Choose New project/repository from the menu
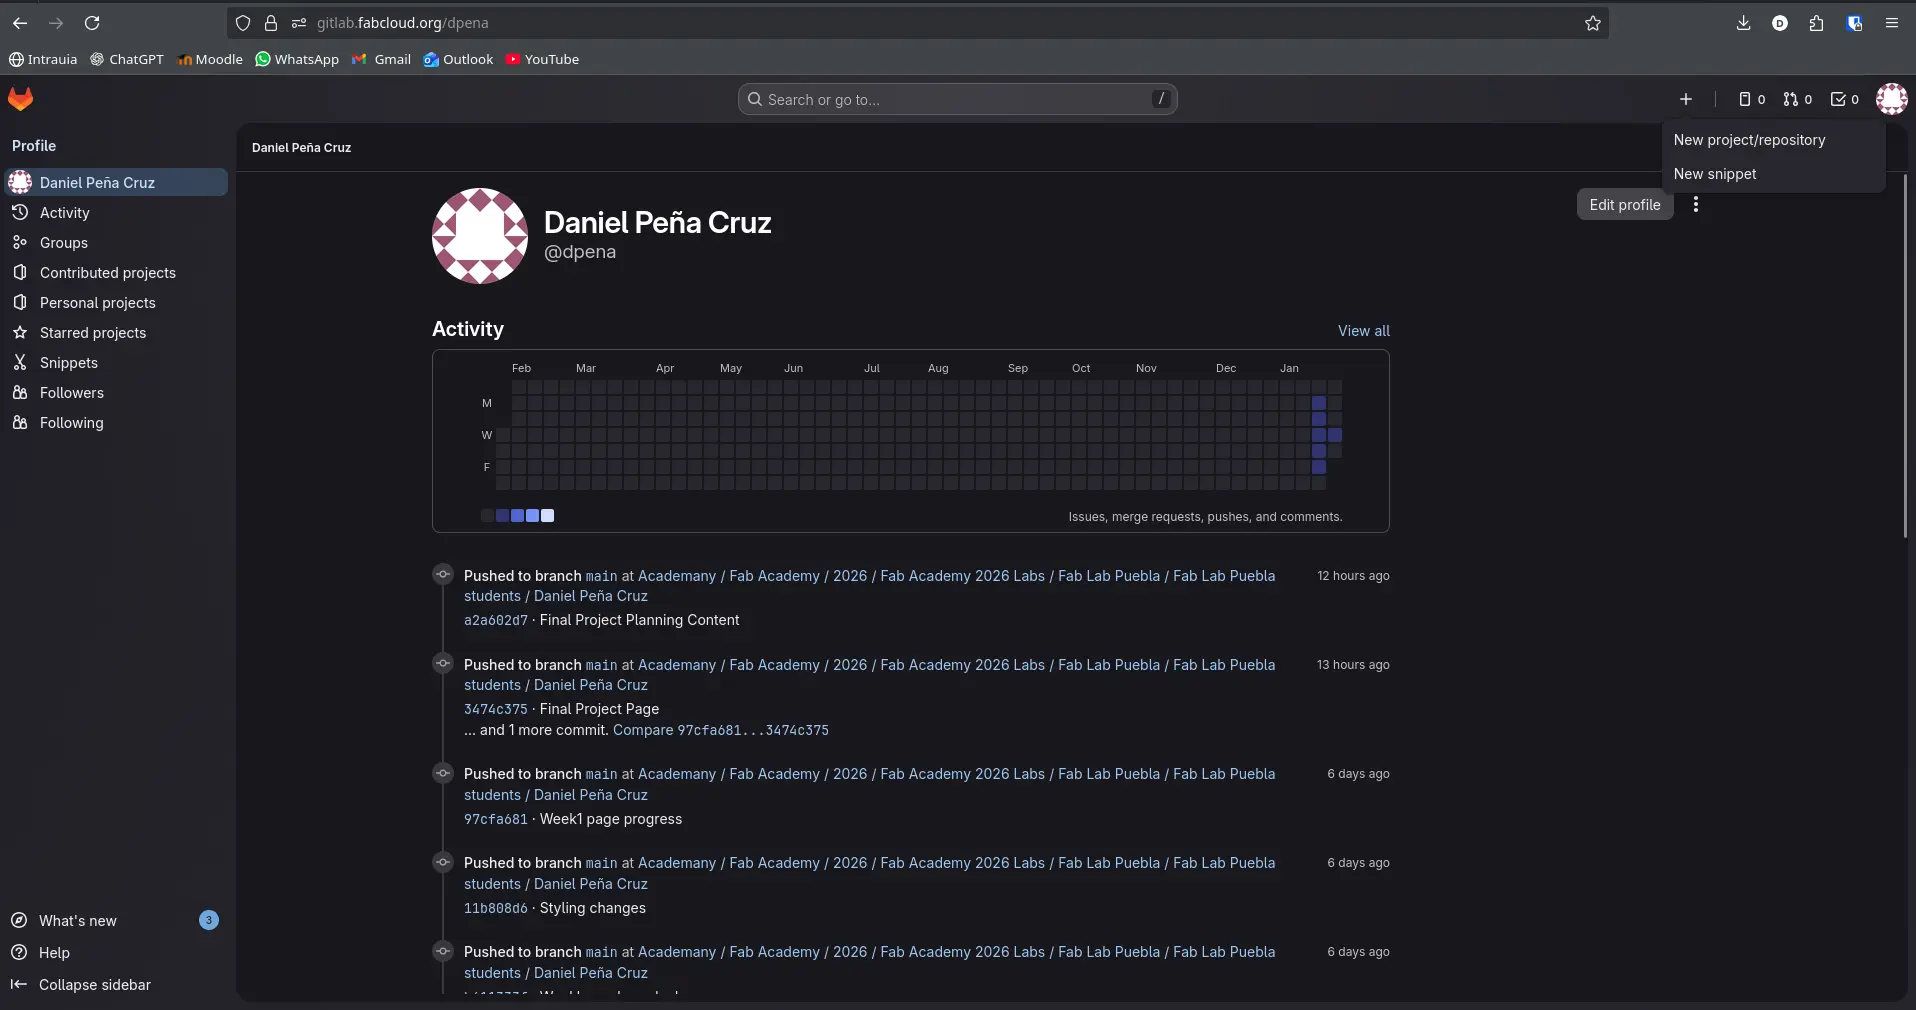The image size is (1916, 1010). [1748, 140]
